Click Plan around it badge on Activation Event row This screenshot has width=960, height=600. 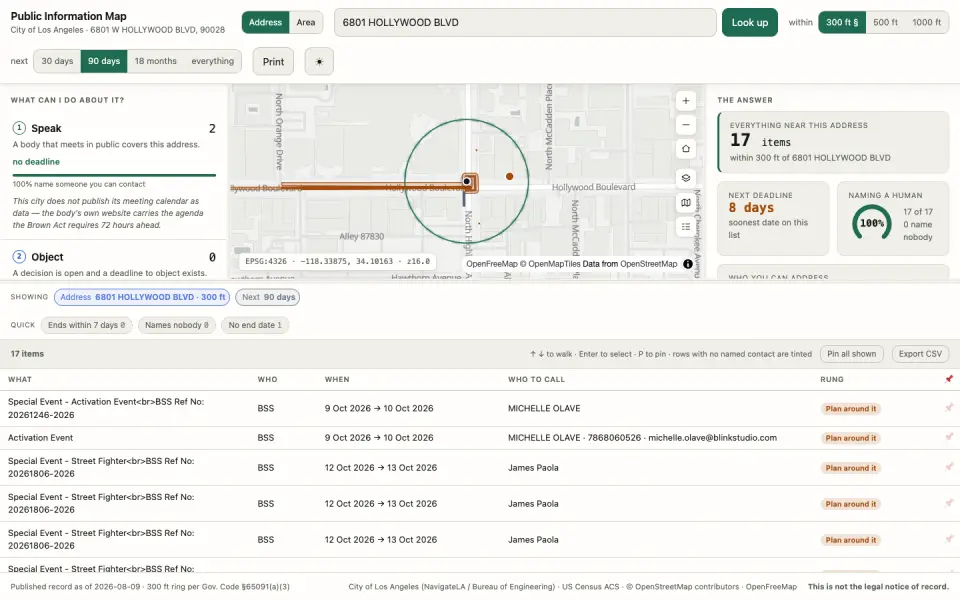coord(850,438)
